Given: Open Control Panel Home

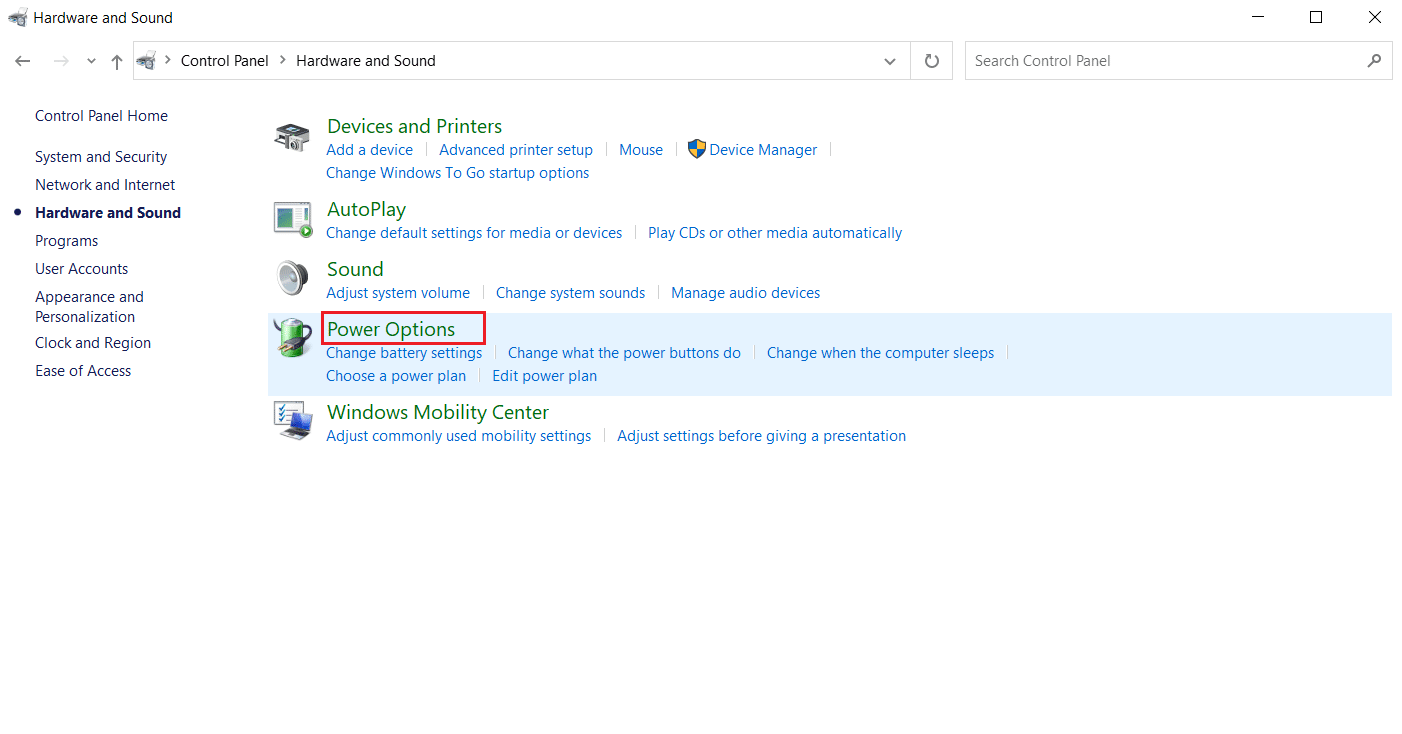Looking at the screenshot, I should click(x=101, y=116).
